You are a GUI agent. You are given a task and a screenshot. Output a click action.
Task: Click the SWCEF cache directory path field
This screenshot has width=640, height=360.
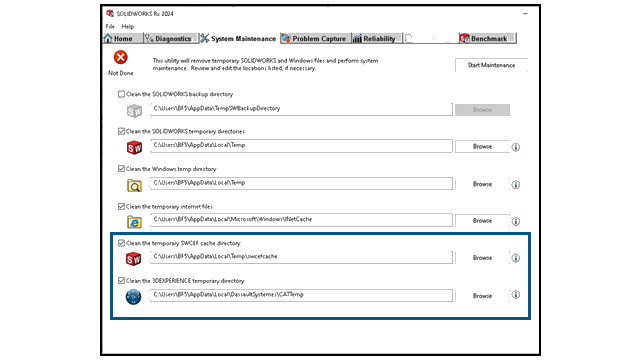[x=301, y=257]
